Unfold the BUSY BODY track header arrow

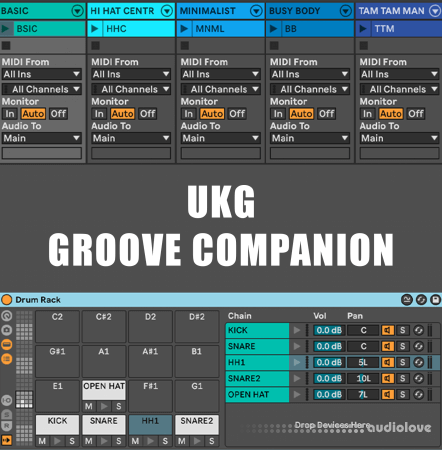[346, 11]
